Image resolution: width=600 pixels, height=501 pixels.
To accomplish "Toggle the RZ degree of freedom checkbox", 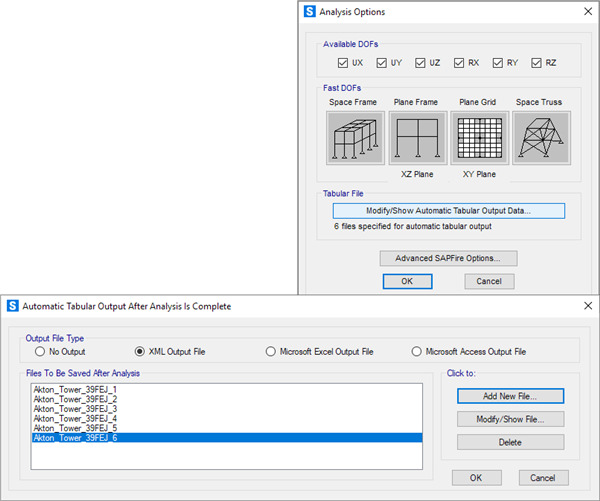I will [538, 63].
